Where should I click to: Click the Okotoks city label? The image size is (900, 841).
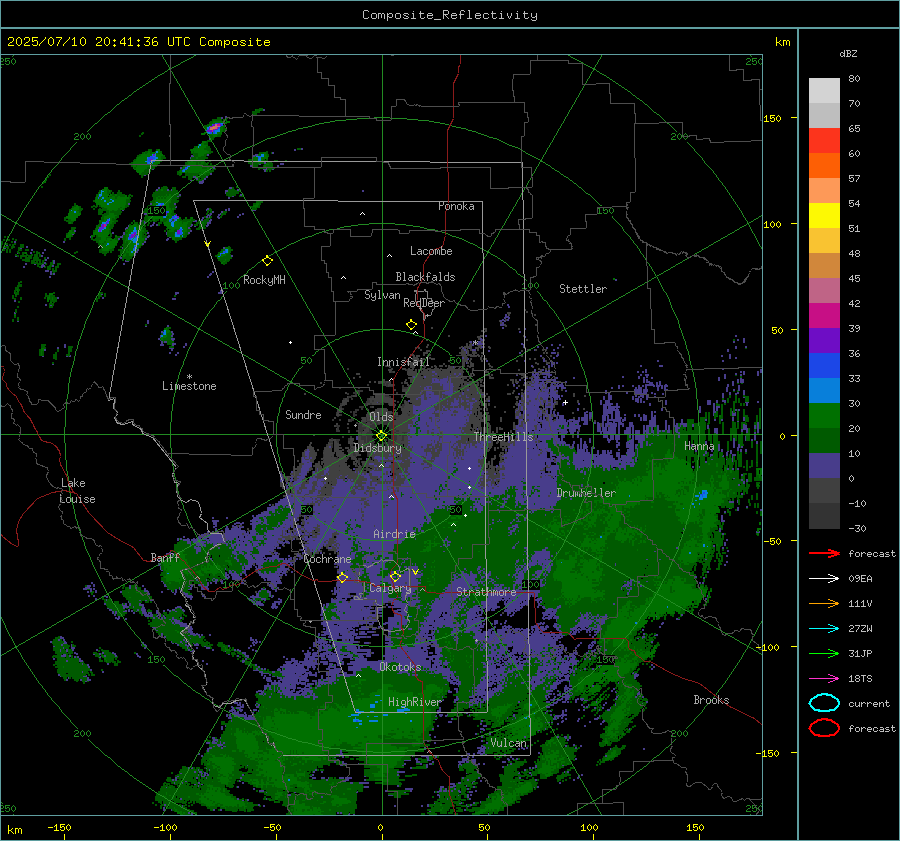pos(400,667)
